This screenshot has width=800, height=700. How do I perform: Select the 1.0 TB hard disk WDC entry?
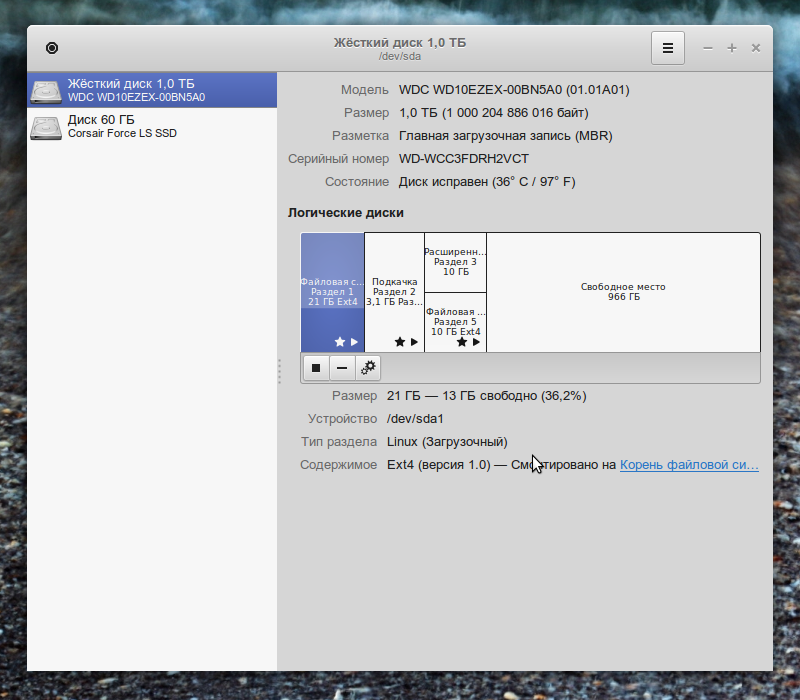click(x=150, y=90)
